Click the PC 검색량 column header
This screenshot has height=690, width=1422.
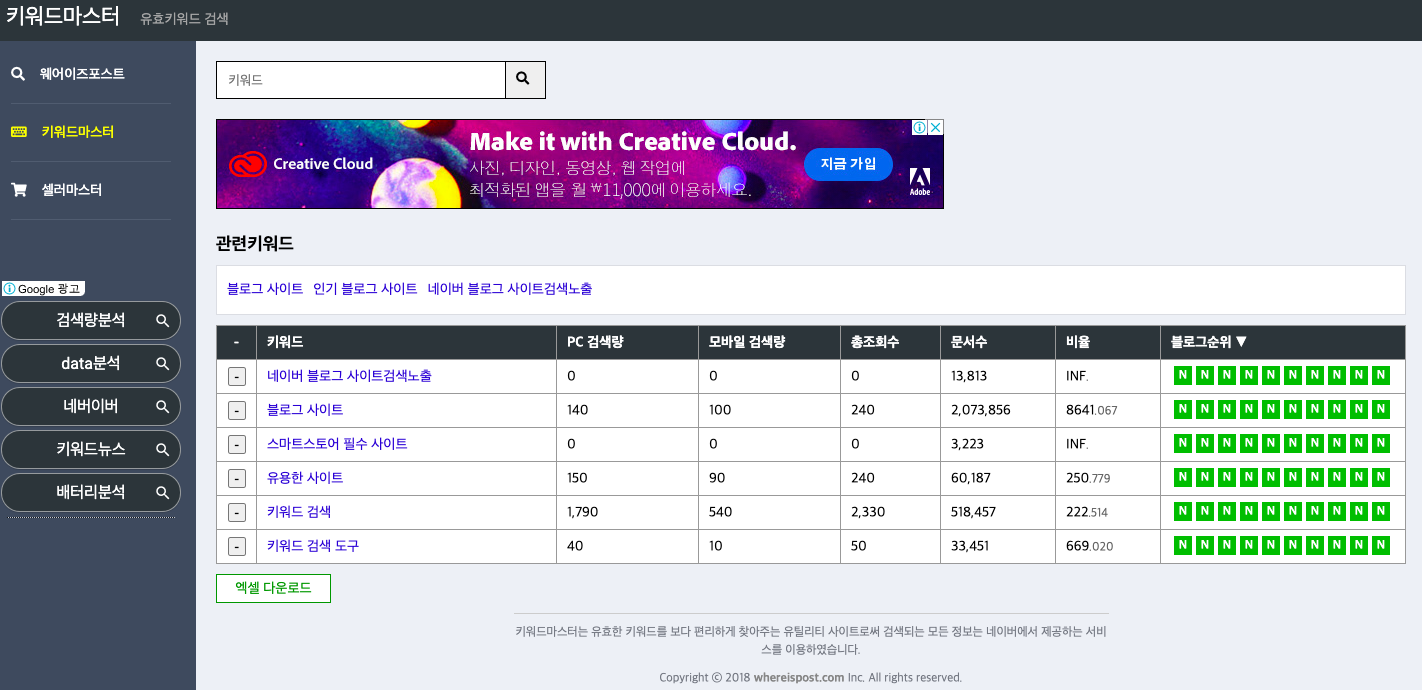click(x=627, y=342)
